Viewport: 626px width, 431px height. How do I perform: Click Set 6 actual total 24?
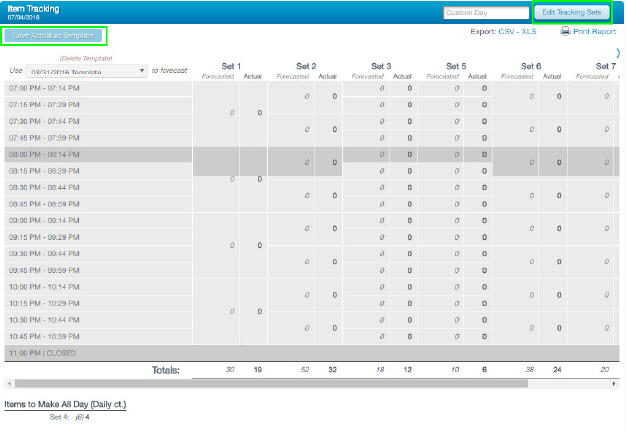coord(557,370)
